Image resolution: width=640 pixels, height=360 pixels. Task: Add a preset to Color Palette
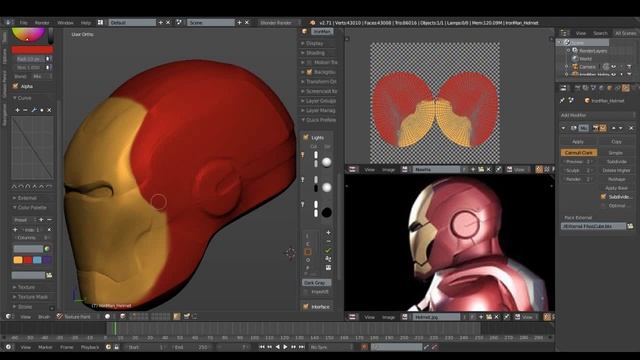click(41, 220)
